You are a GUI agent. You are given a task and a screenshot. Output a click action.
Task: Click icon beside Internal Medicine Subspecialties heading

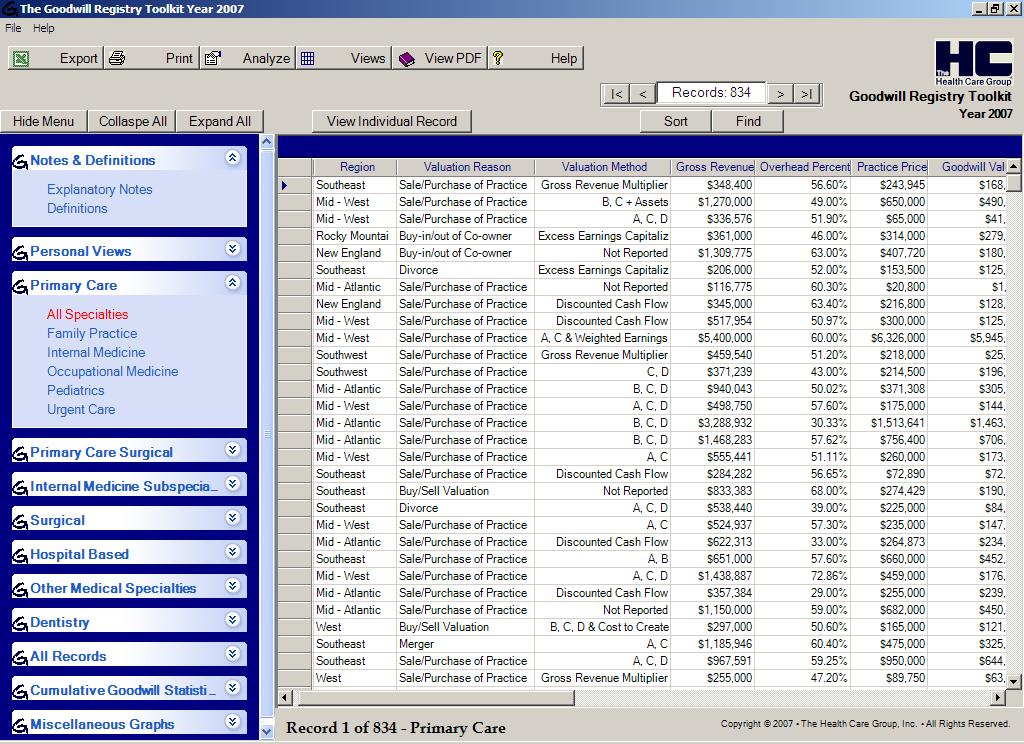pos(20,487)
